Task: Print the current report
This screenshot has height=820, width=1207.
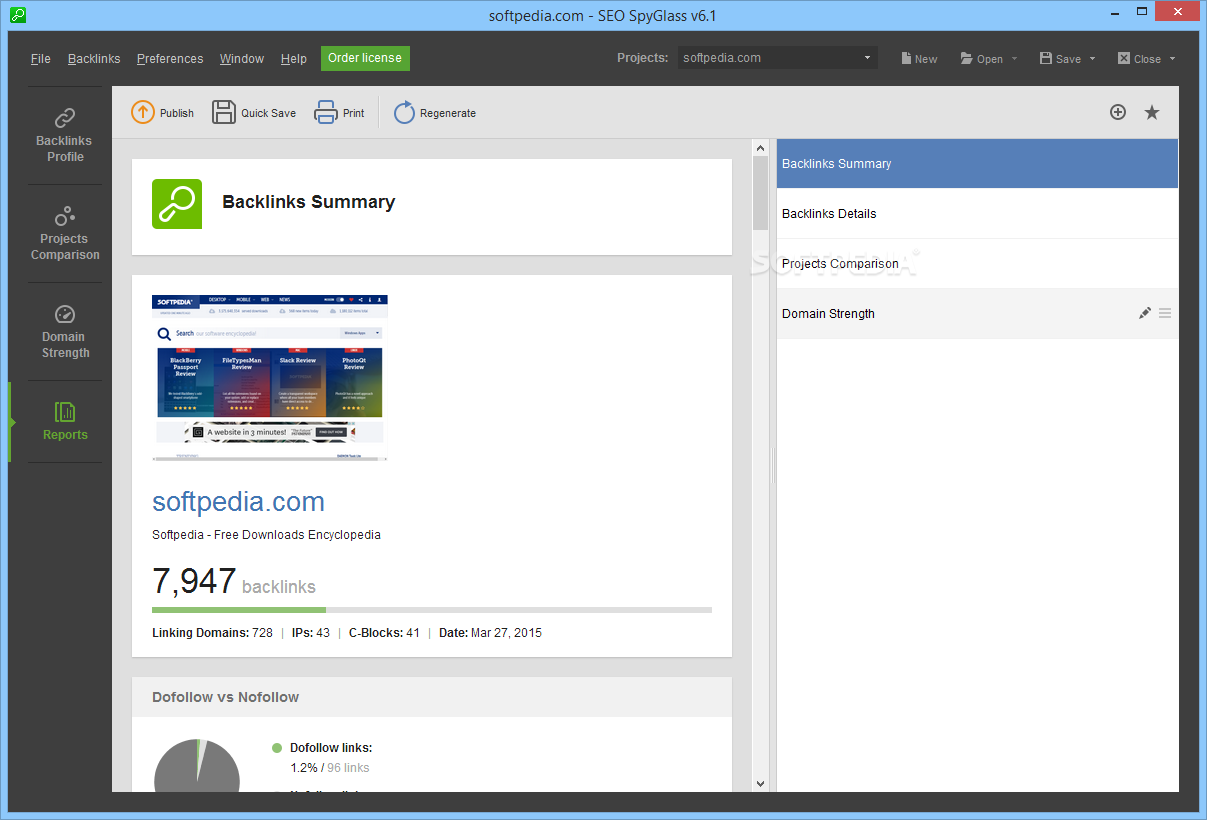Action: (x=340, y=113)
